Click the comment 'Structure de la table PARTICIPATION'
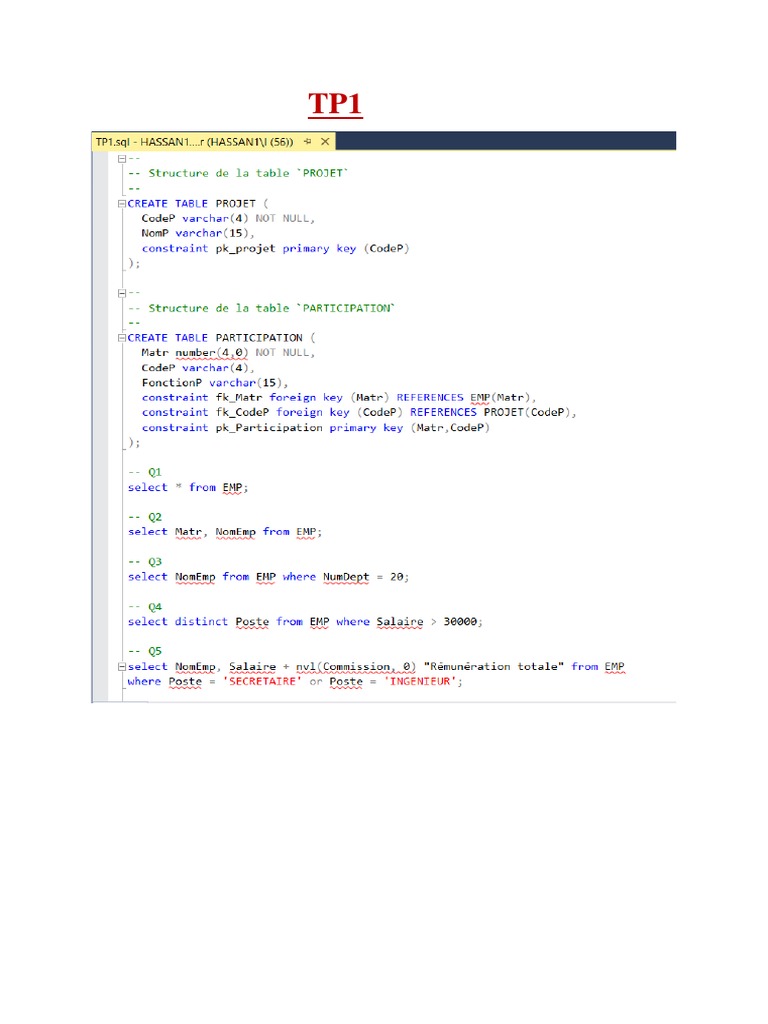The height and width of the screenshot is (1024, 768). coord(262,308)
